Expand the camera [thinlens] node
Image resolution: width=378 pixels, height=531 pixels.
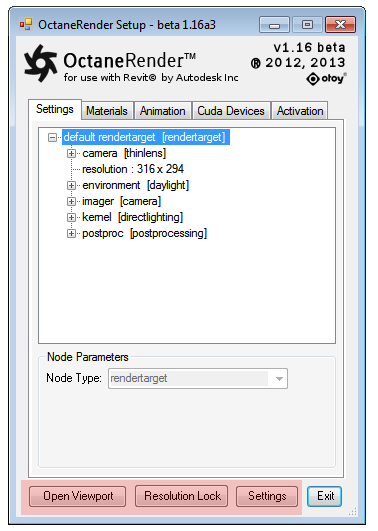click(x=71, y=153)
